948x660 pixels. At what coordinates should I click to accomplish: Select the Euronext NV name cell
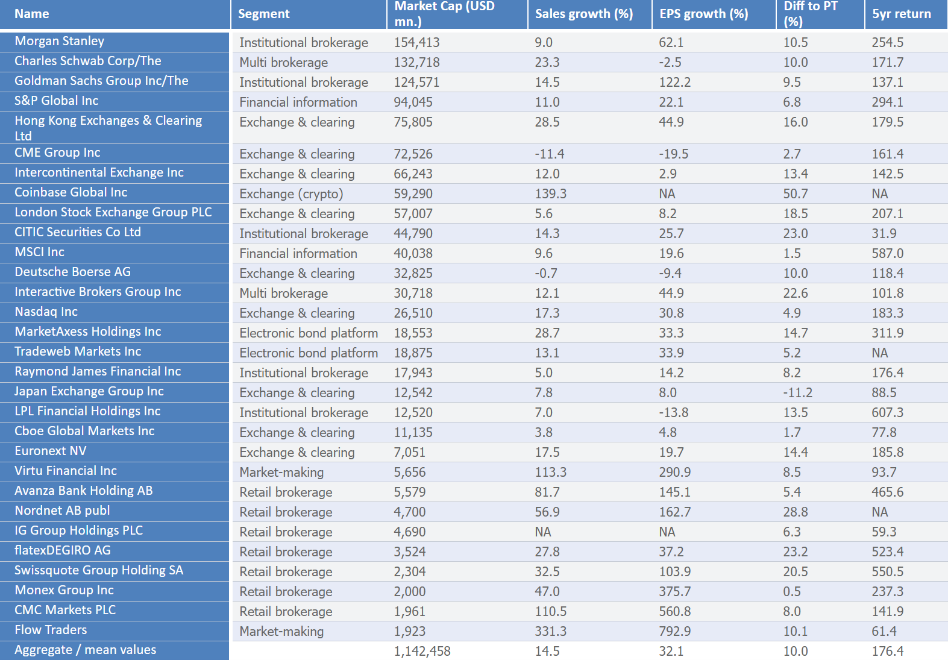(x=50, y=451)
